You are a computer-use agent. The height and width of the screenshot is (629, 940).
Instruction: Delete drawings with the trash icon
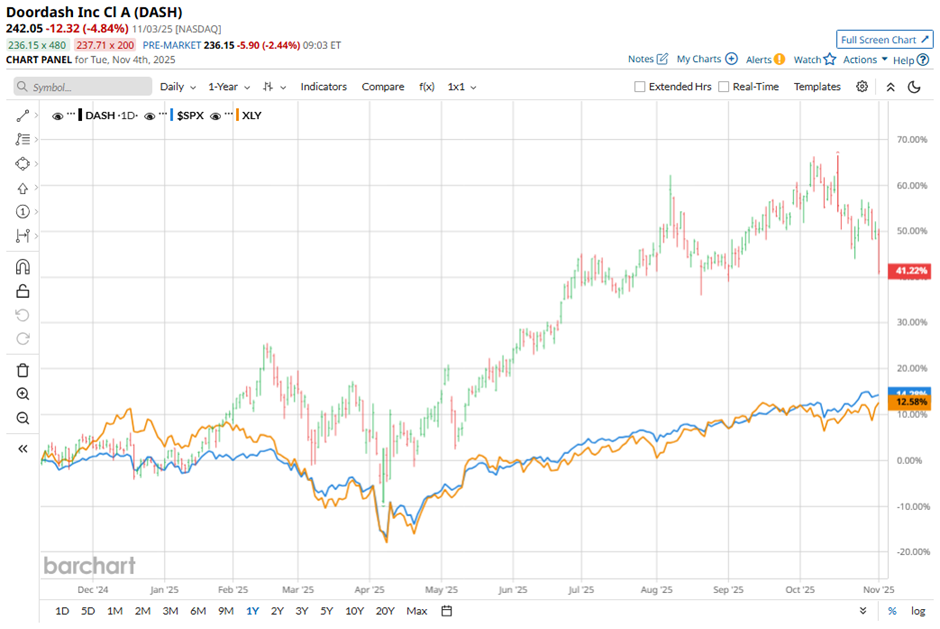pyautogui.click(x=23, y=370)
